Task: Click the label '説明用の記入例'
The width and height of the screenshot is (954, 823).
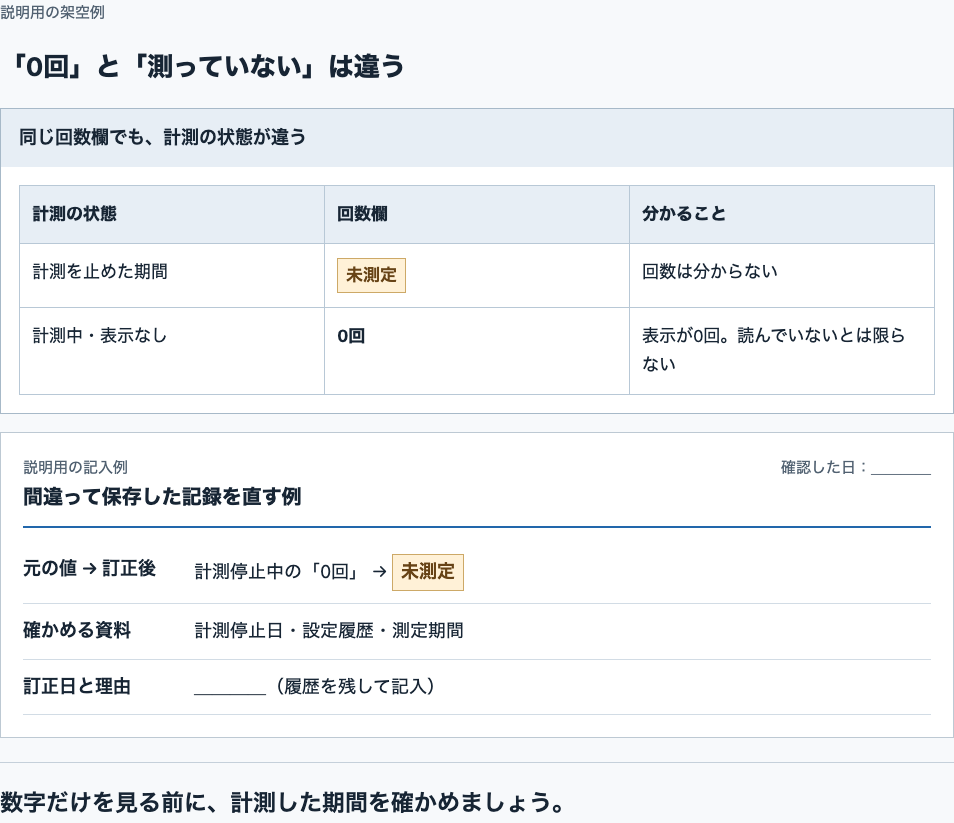Action: pos(75,467)
